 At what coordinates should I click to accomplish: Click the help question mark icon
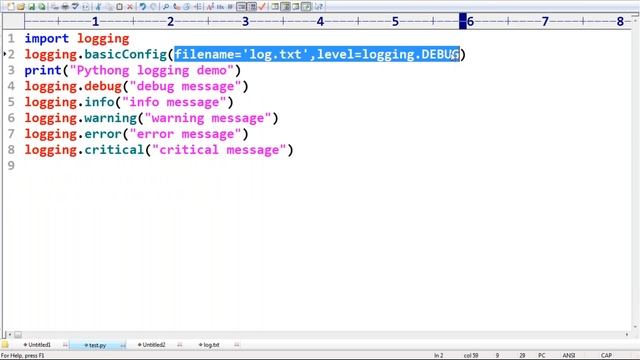318,7
